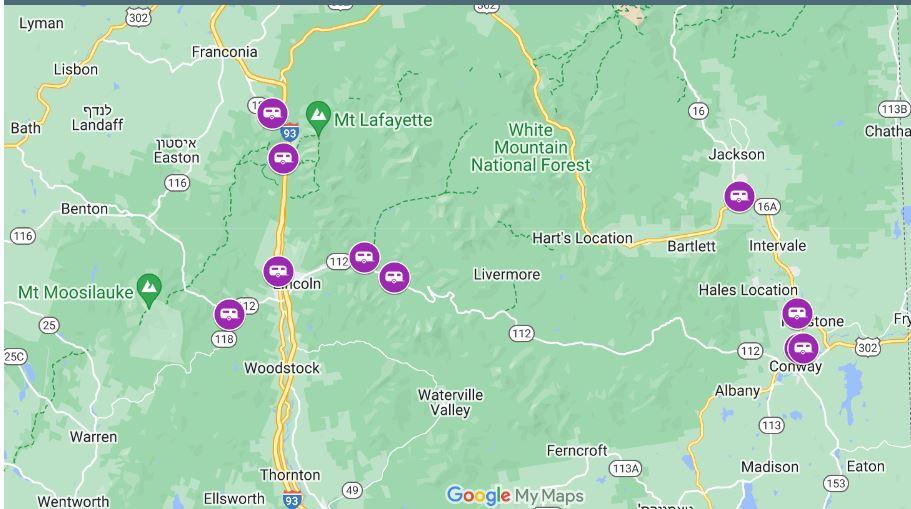Click the Franconia town label
The width and height of the screenshot is (911, 509).
coord(224,52)
